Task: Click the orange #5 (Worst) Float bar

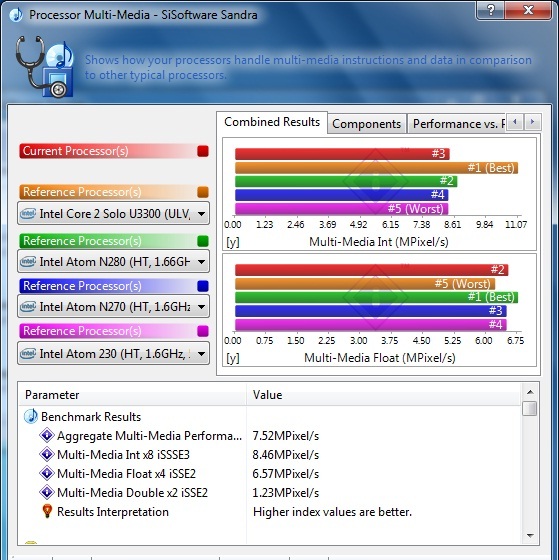Action: (x=365, y=284)
